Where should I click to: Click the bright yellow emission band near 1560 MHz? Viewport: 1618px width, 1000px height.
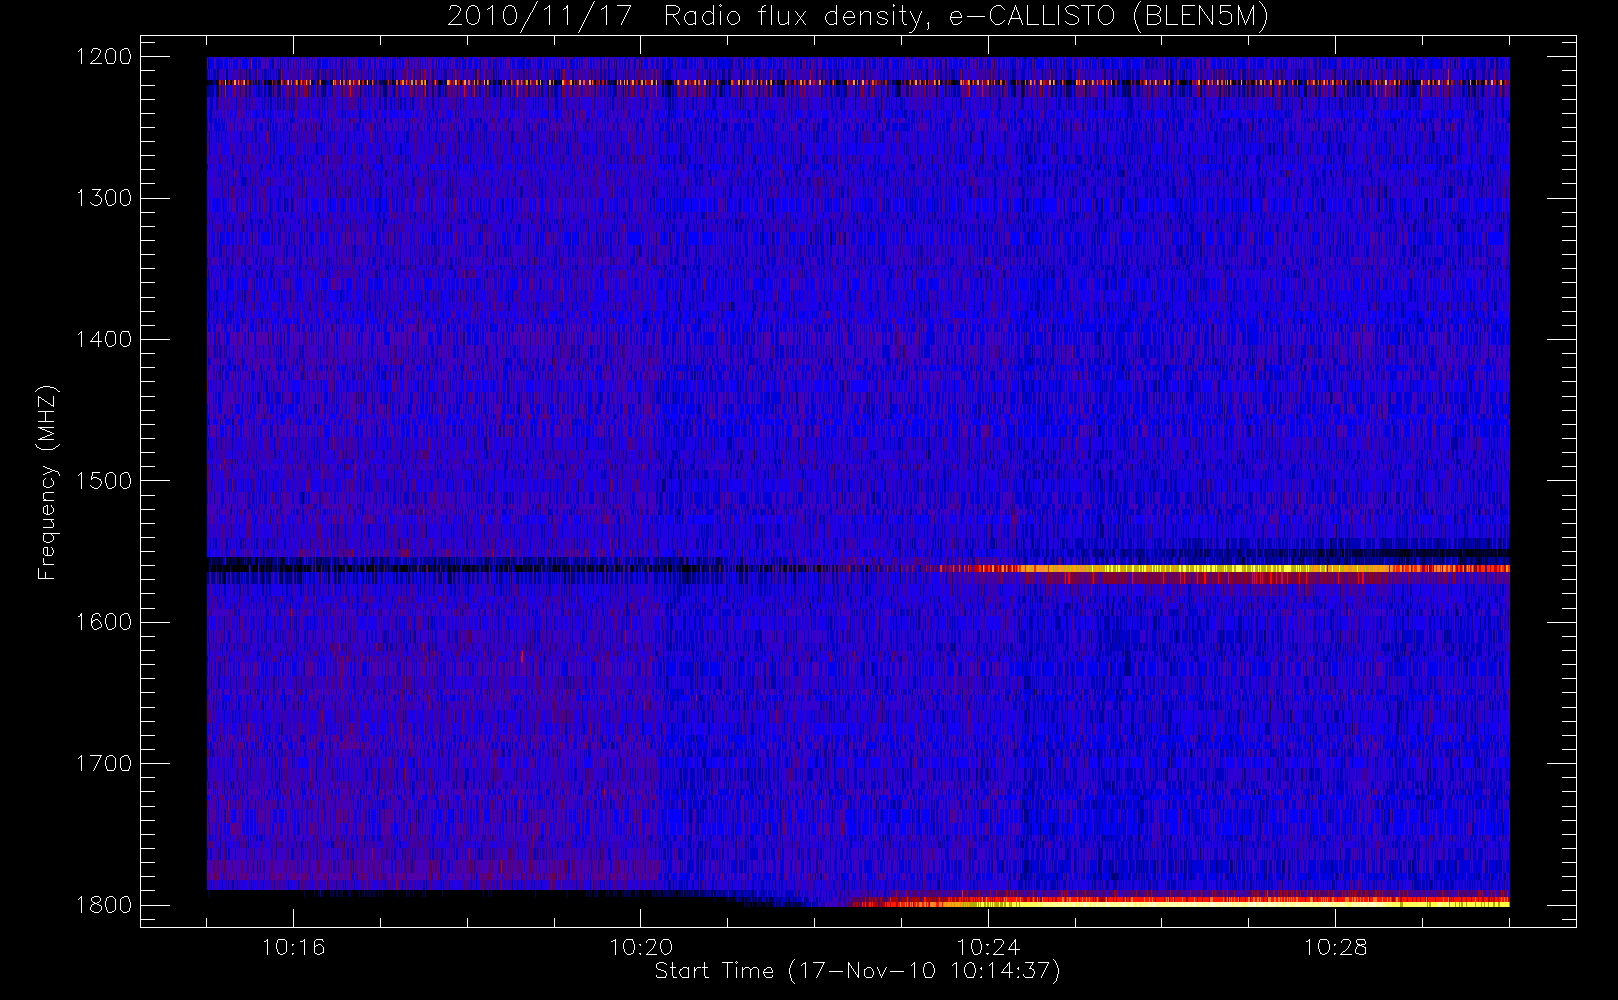1225,569
